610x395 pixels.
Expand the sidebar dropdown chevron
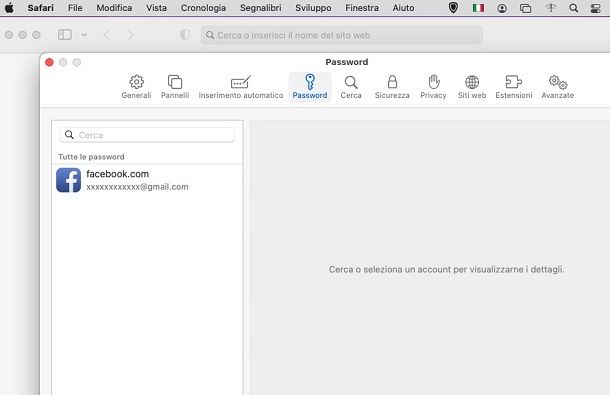[84, 35]
